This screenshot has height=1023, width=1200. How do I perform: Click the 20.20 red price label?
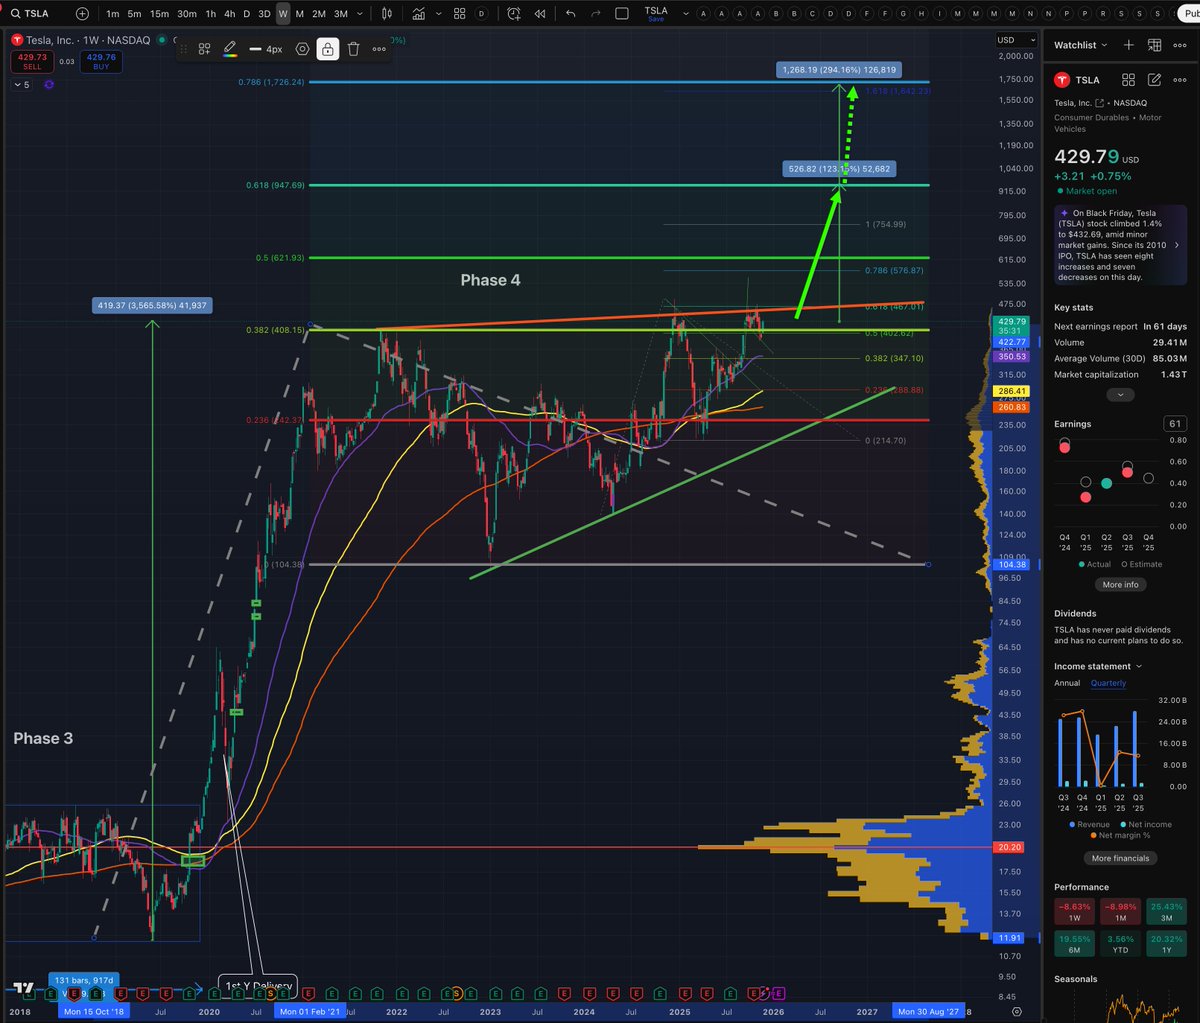[1008, 847]
